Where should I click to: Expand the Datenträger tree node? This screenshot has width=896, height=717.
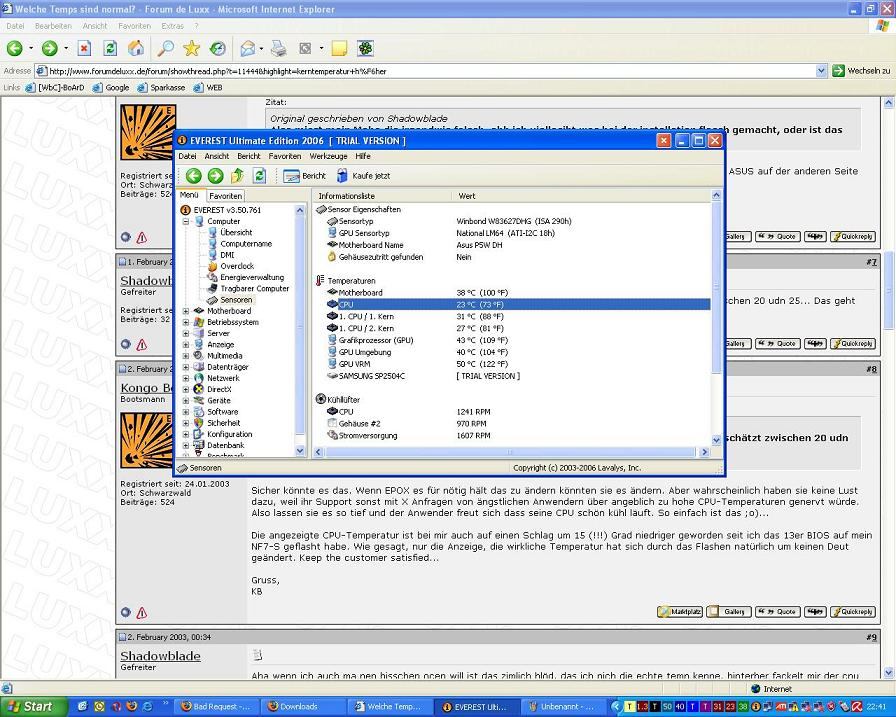click(x=186, y=367)
